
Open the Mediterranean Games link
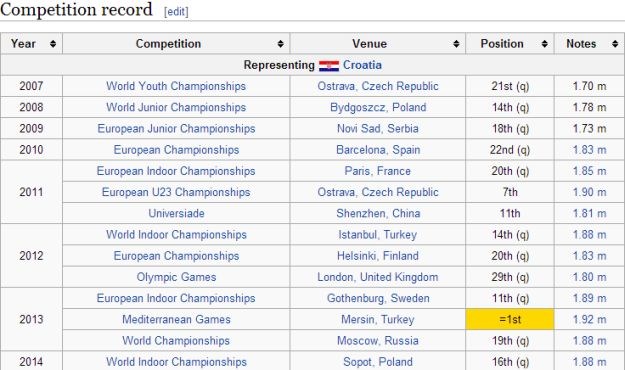pyautogui.click(x=176, y=319)
